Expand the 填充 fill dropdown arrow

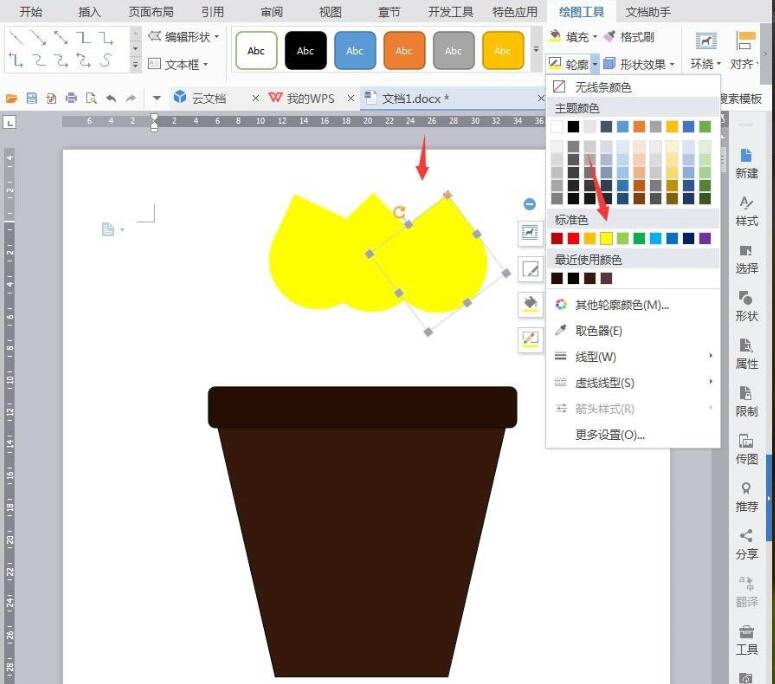pyautogui.click(x=595, y=37)
